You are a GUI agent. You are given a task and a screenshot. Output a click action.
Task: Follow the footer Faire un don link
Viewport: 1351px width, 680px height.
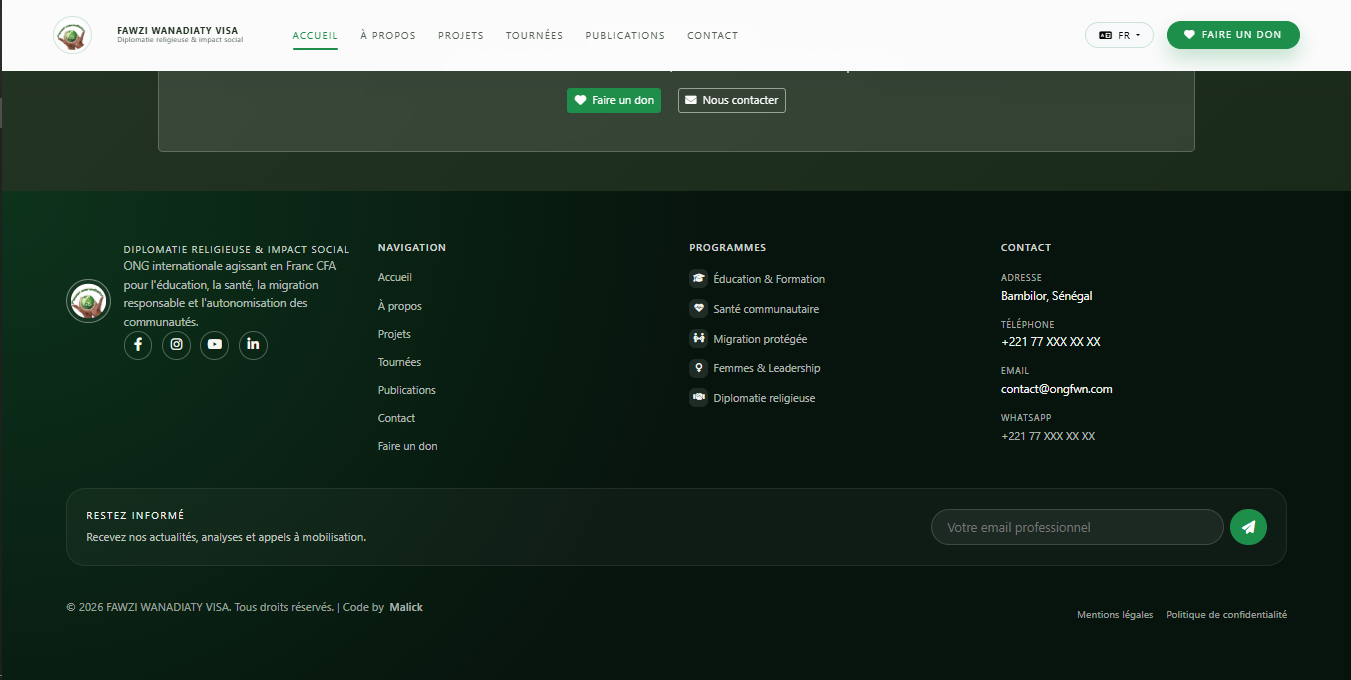408,446
